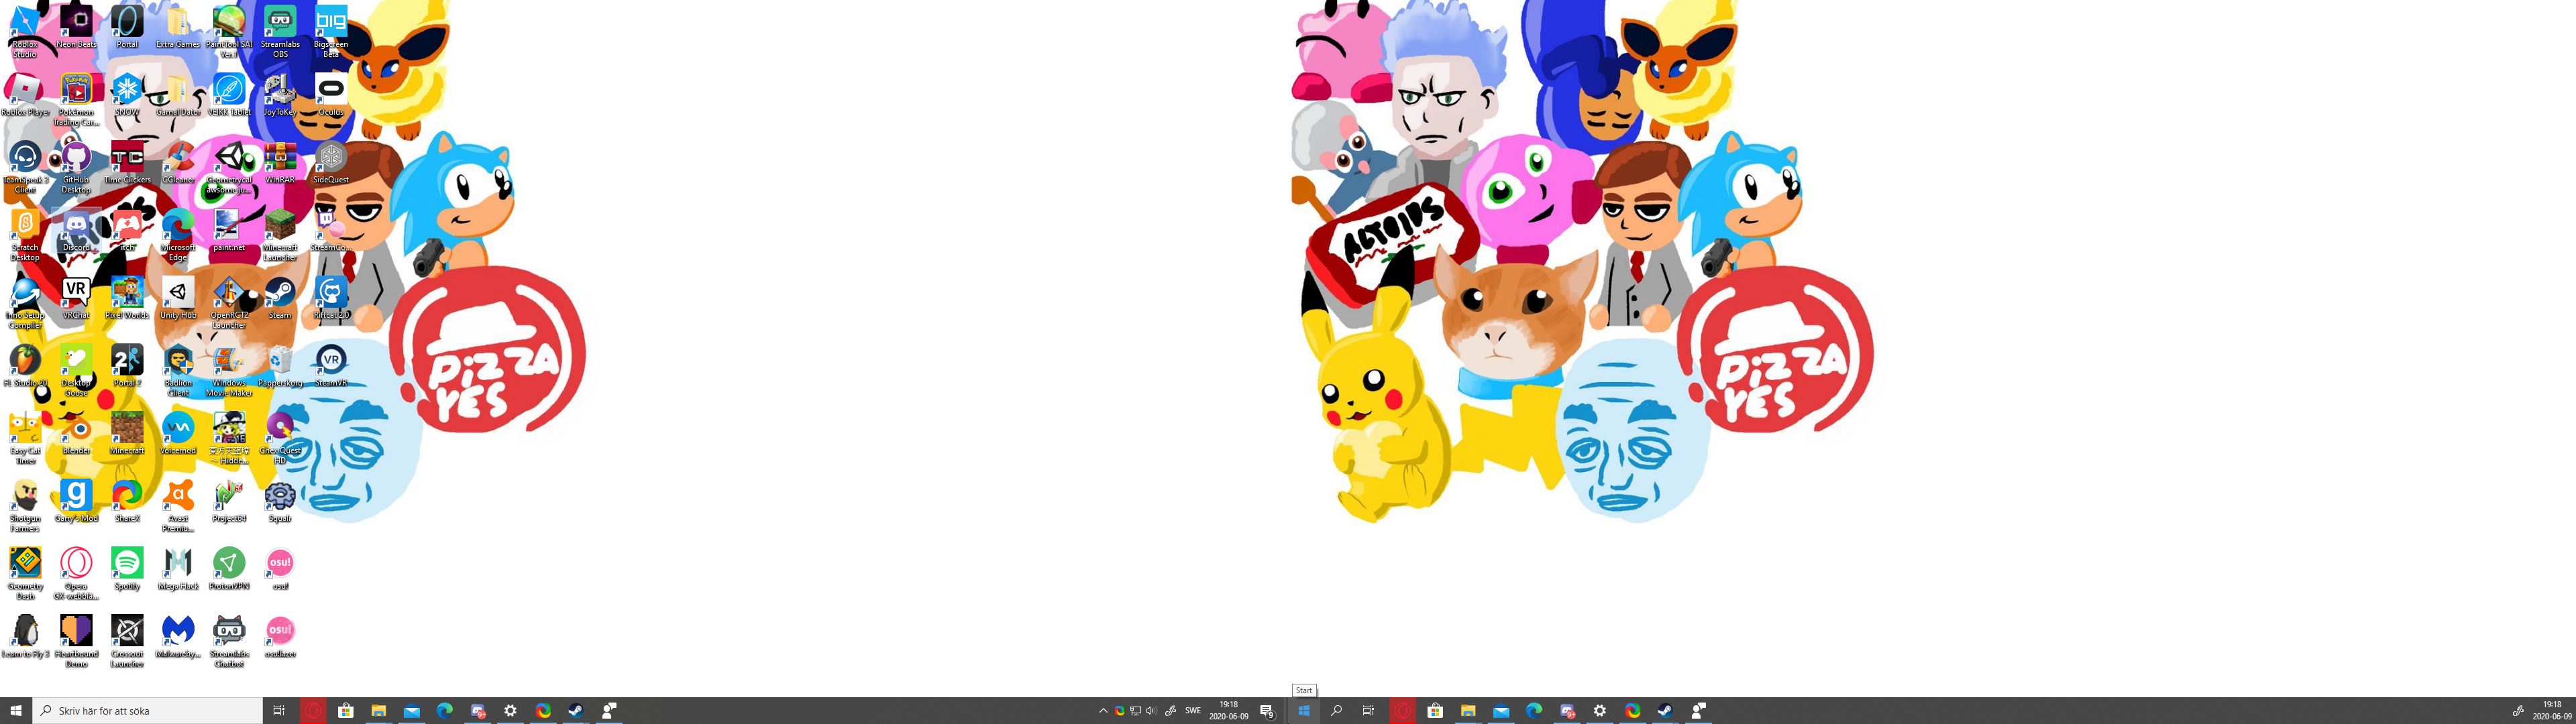Click the Discord desktop shortcut
The width and height of the screenshot is (2576, 724).
coord(76,230)
